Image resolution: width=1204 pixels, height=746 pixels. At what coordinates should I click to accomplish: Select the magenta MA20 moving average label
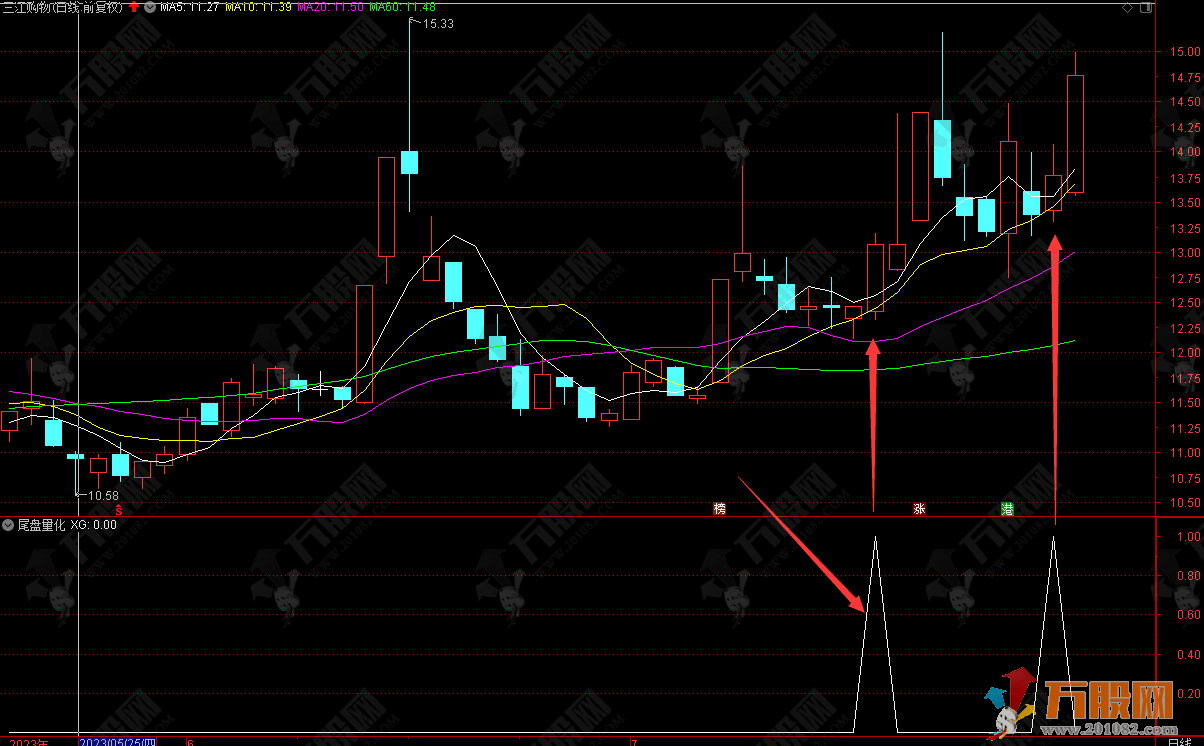330,8
